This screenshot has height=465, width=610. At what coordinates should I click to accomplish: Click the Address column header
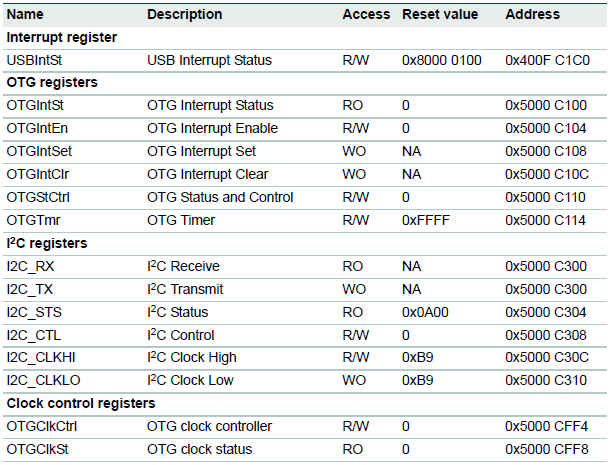(x=533, y=14)
